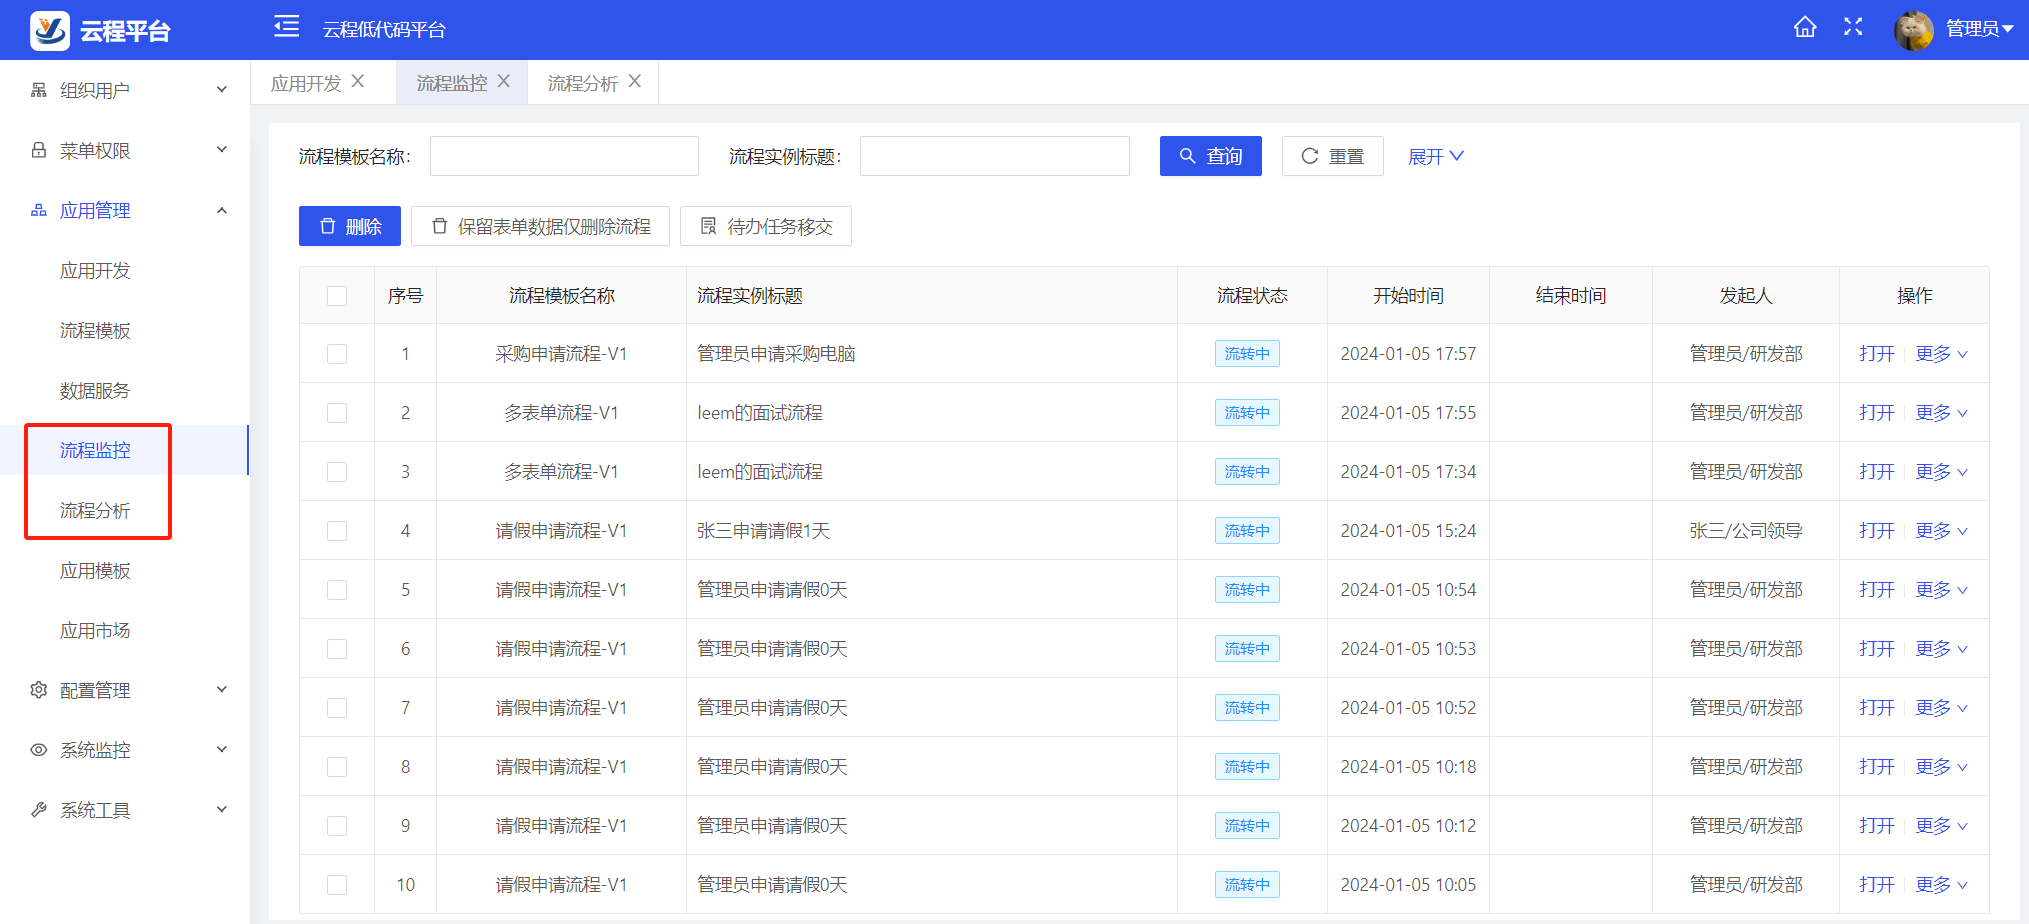Click the 流程状态 column header
This screenshot has width=2029, height=924.
click(1252, 296)
